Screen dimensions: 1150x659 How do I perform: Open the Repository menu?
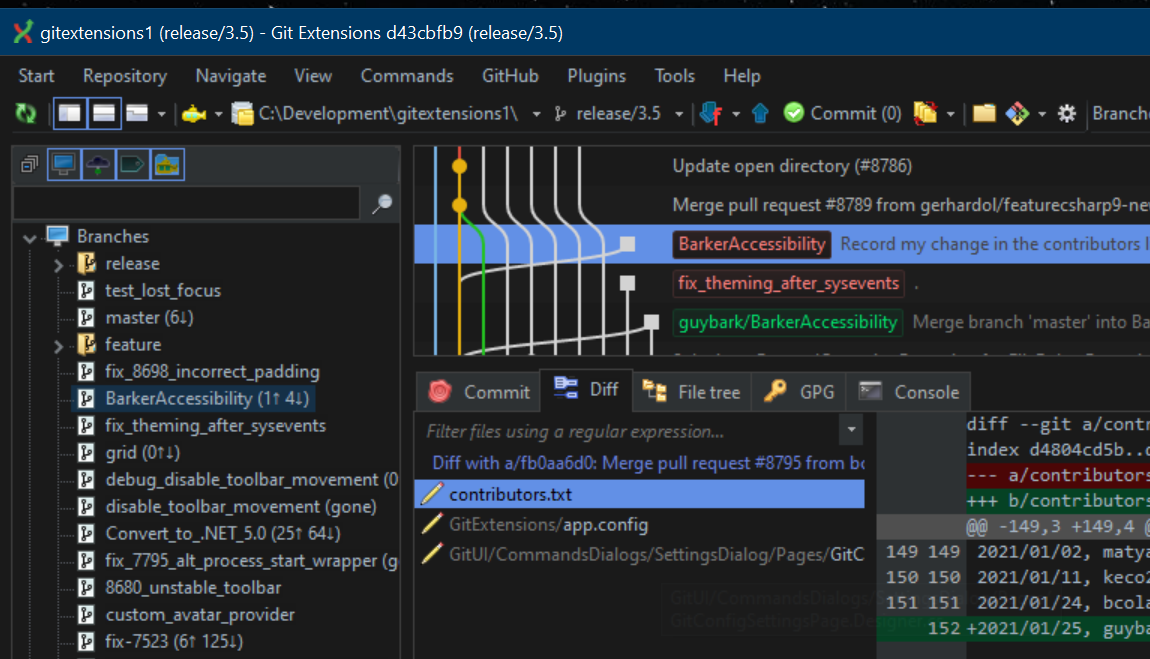[125, 76]
